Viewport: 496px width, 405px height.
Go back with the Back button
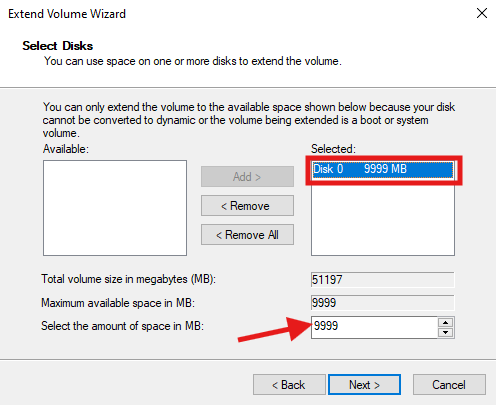289,385
